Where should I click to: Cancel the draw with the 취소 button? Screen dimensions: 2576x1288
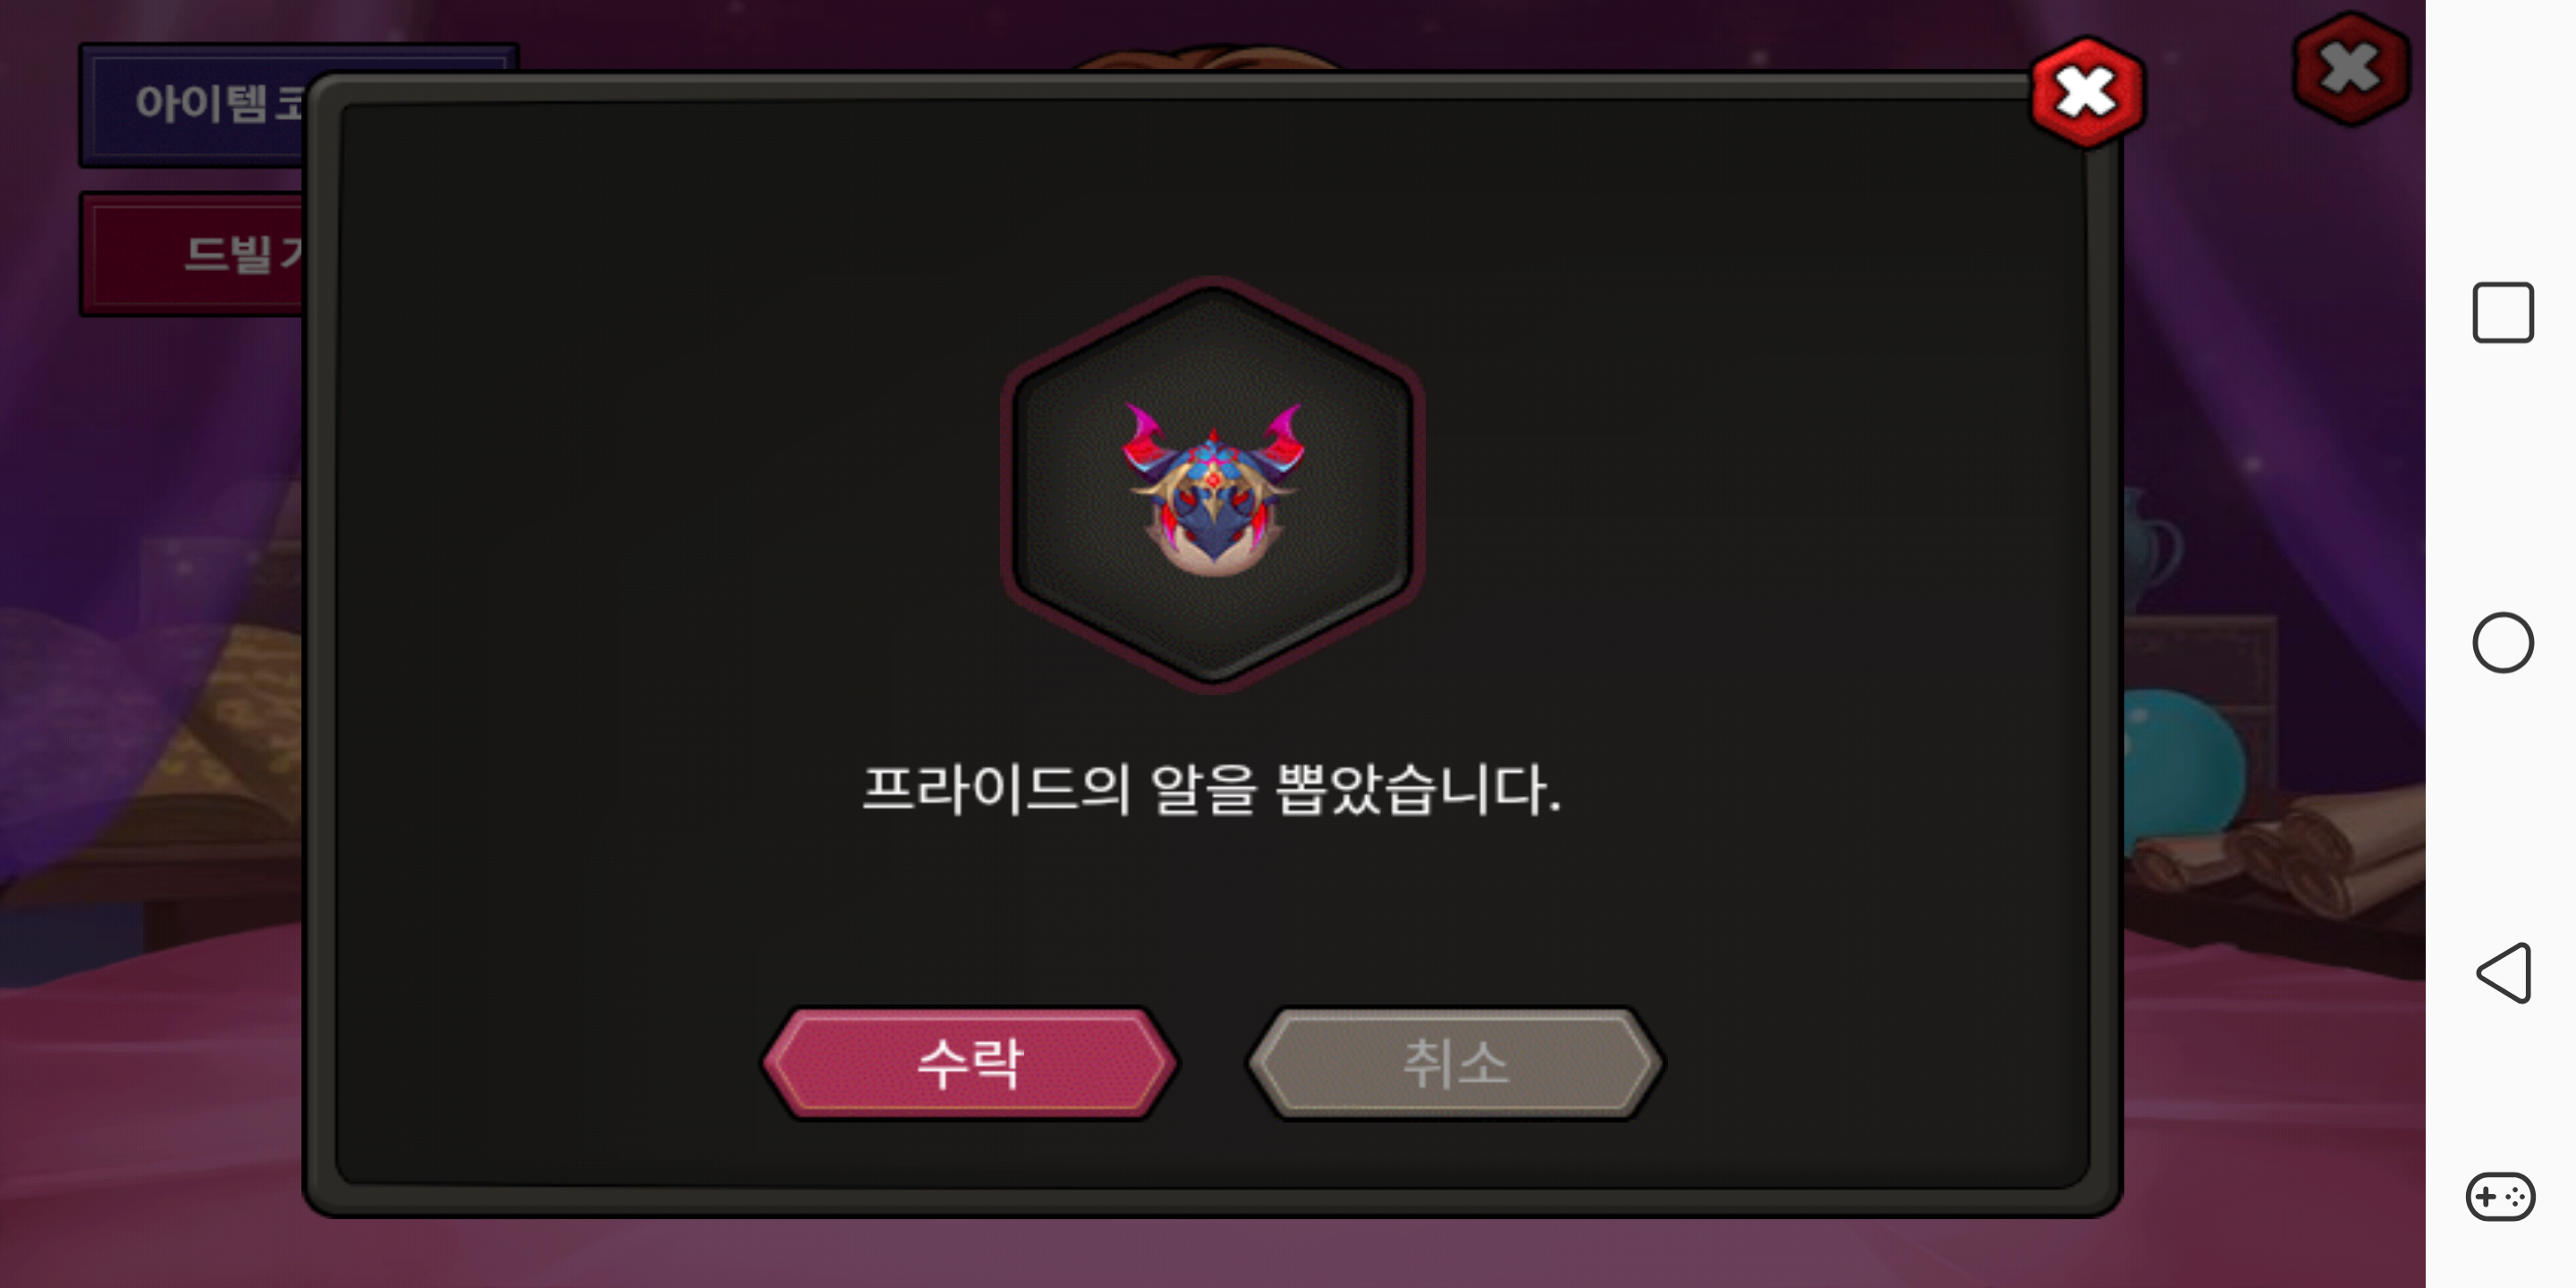tap(1455, 1062)
